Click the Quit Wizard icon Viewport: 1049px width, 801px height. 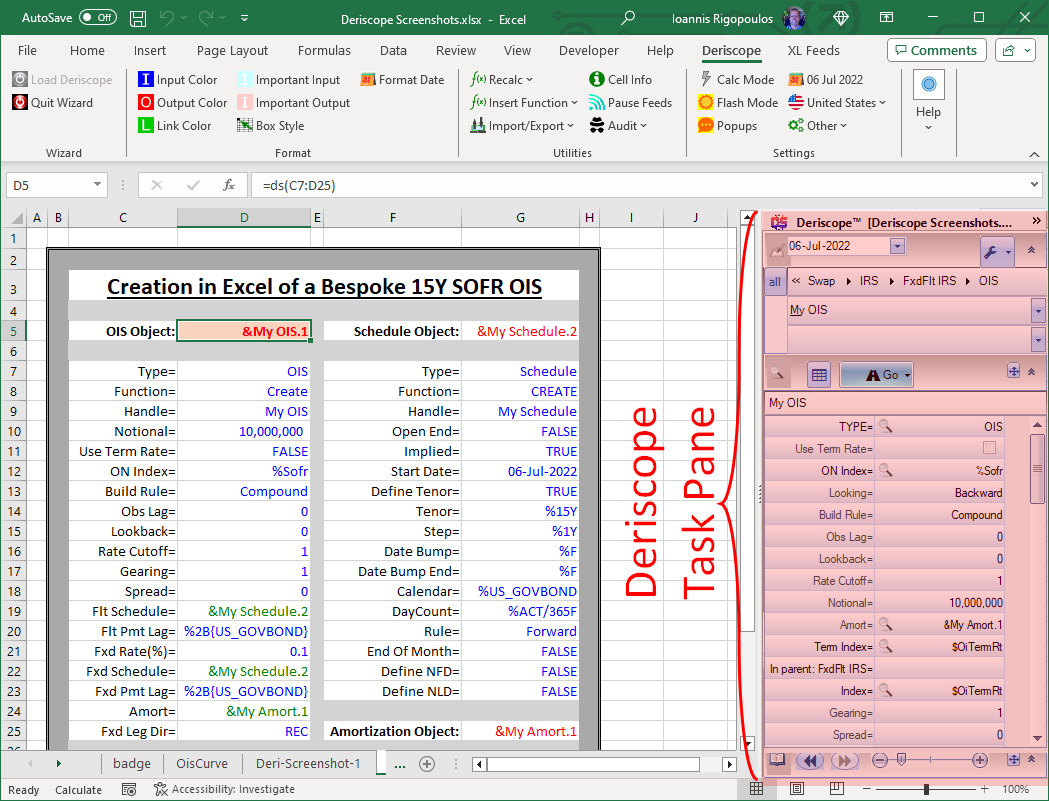(21, 103)
